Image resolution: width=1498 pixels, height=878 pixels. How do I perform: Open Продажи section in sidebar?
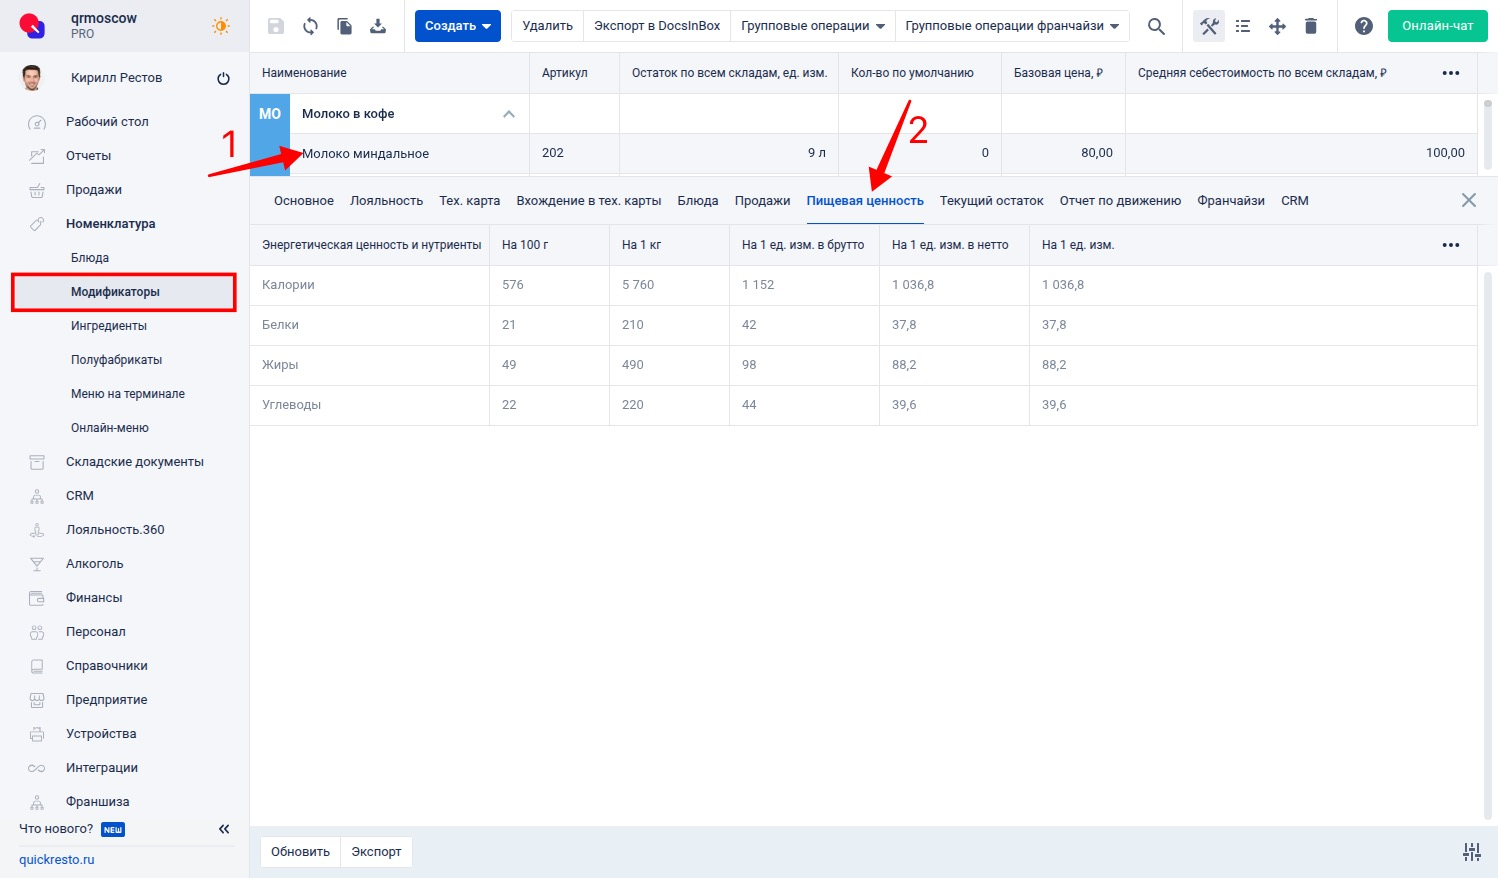94,190
